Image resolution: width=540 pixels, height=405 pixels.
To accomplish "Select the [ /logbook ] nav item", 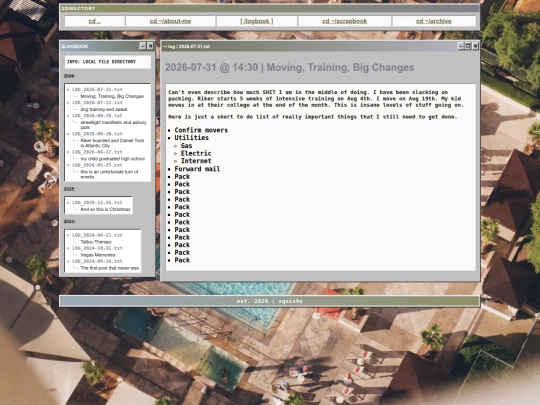I will coord(257,21).
